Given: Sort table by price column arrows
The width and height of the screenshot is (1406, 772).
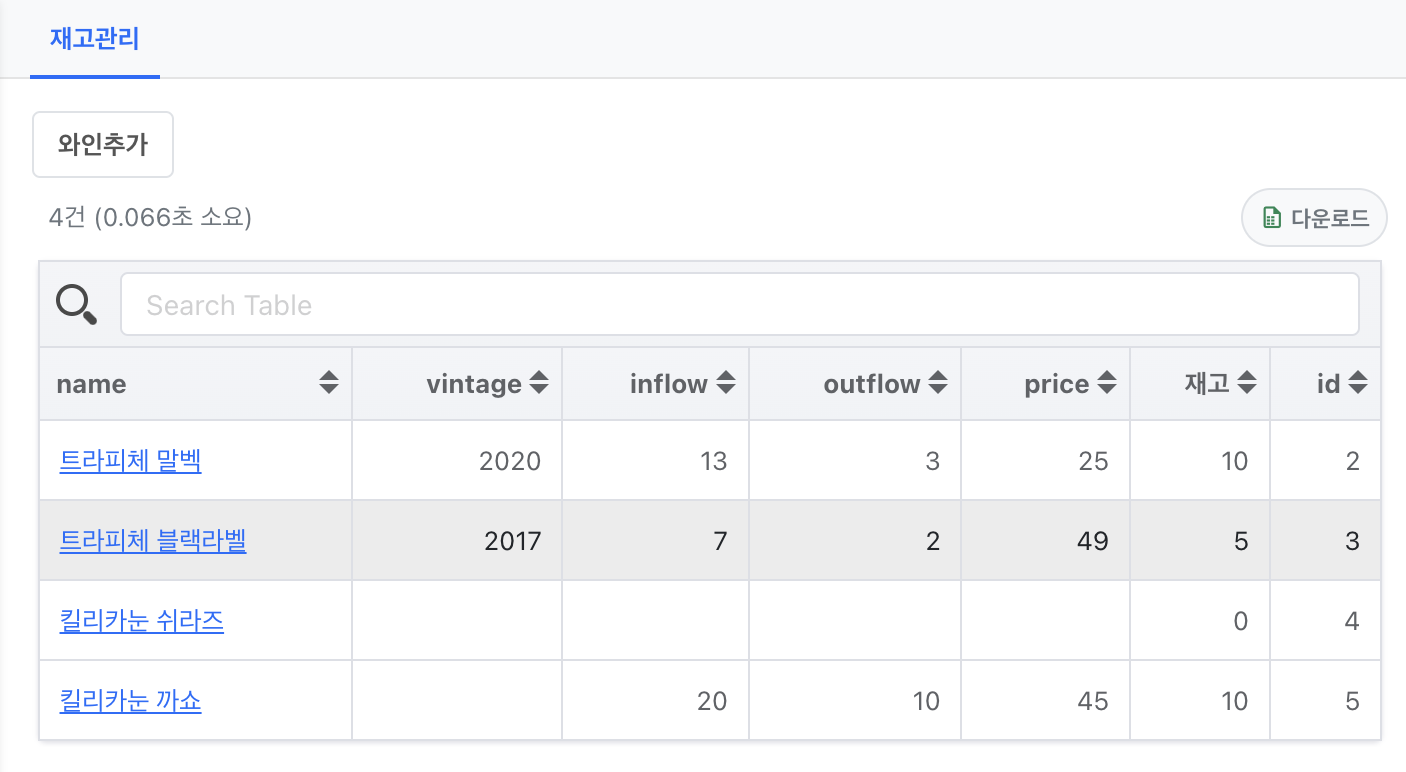Looking at the screenshot, I should tap(1106, 383).
